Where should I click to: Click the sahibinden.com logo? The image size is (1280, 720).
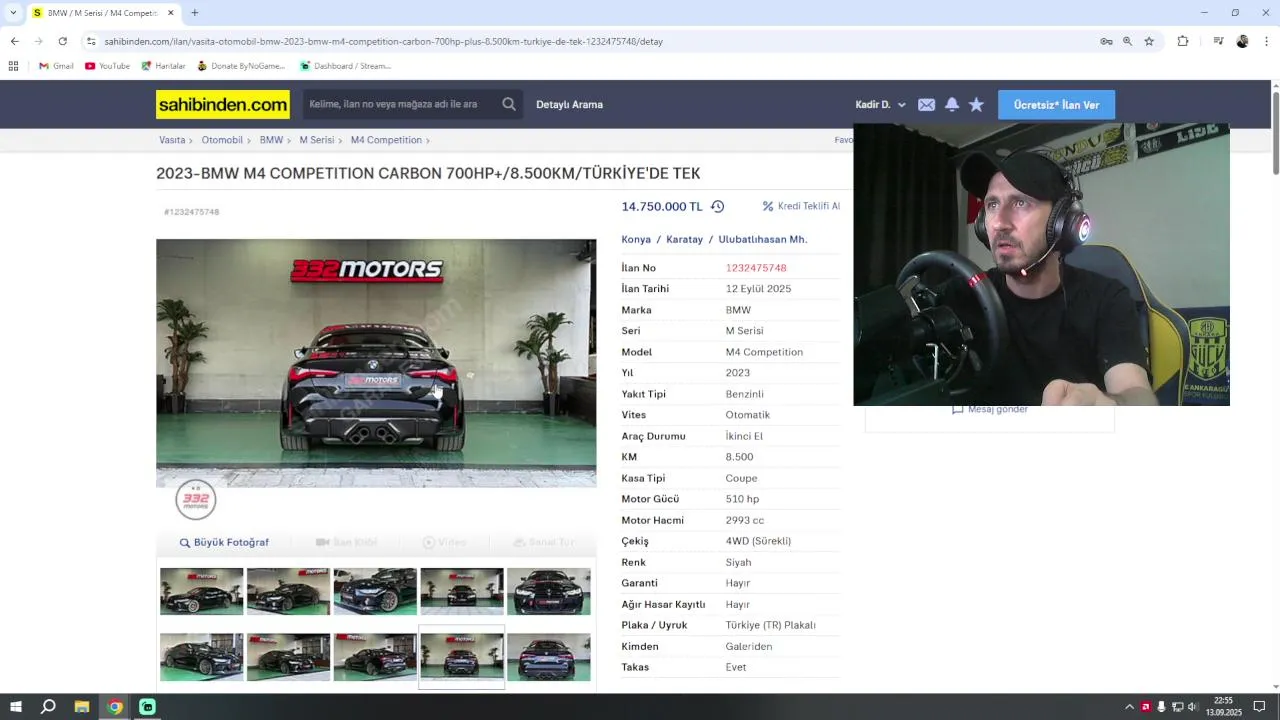(x=223, y=105)
